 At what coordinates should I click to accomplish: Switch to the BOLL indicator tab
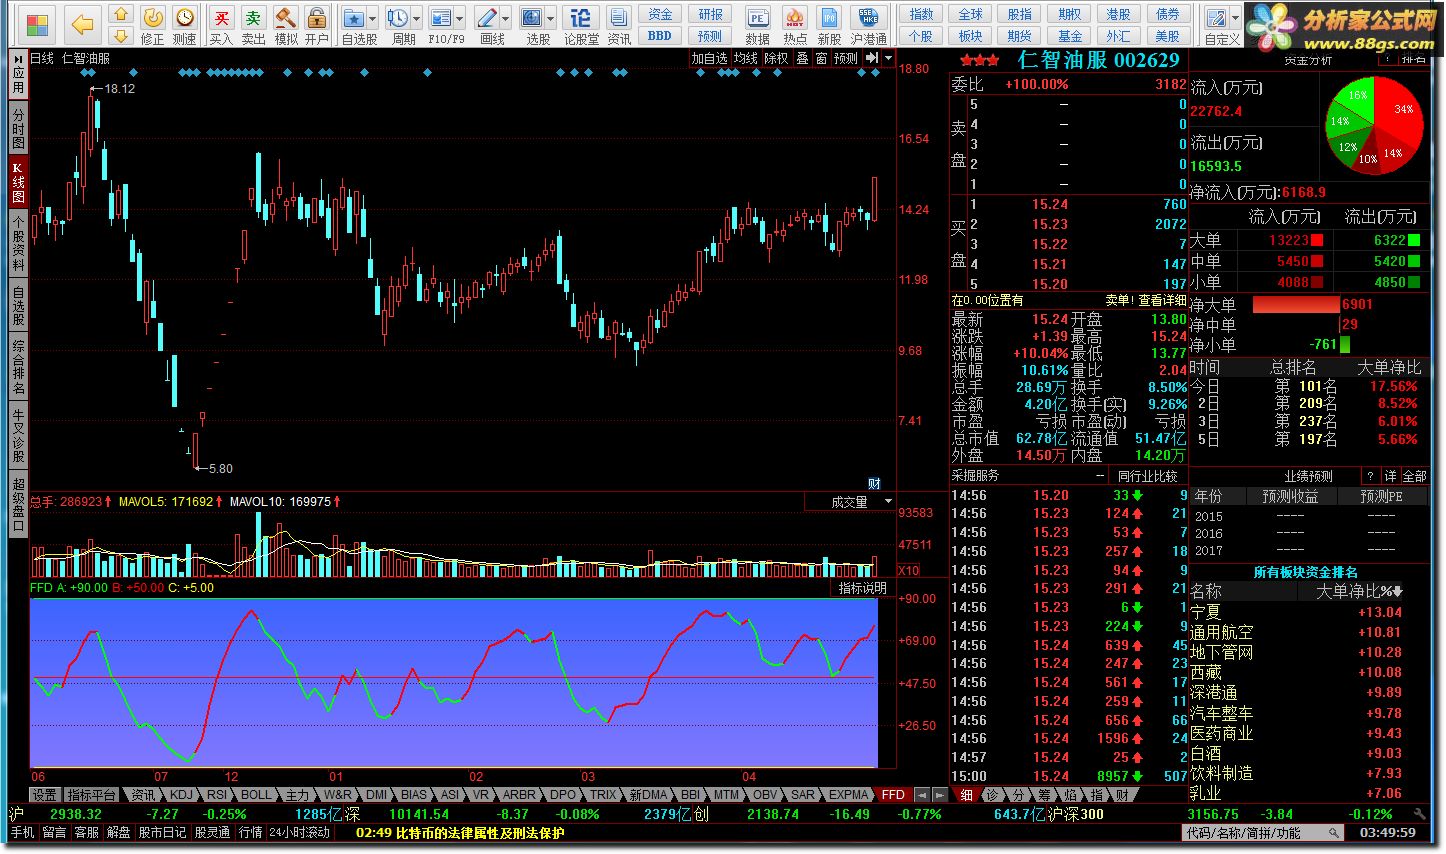point(256,795)
